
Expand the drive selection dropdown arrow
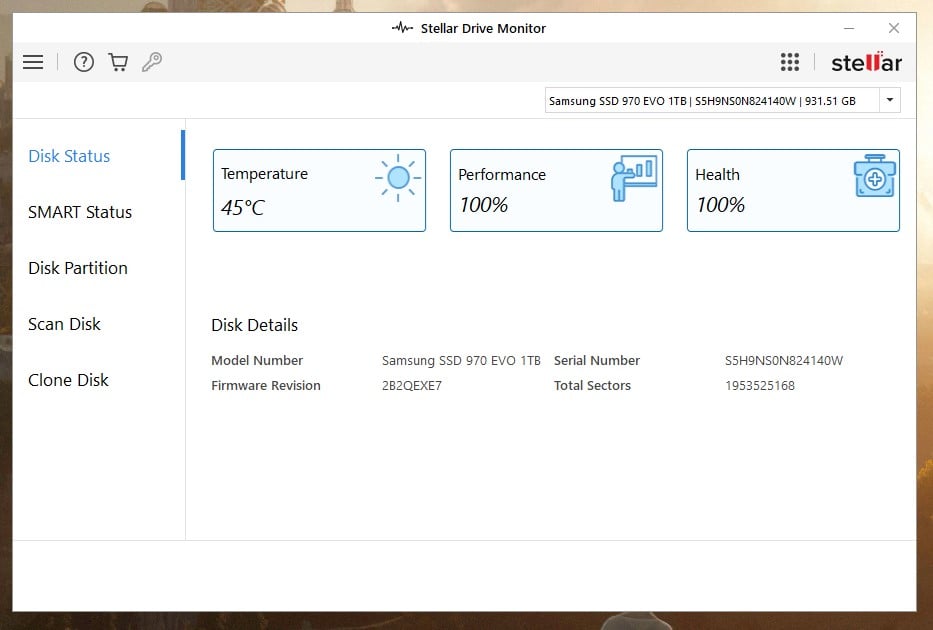(x=890, y=100)
